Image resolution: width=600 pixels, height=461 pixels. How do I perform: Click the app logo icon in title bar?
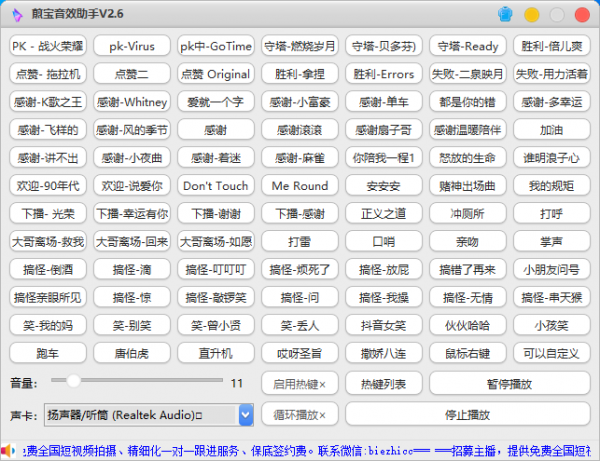(x=17, y=15)
